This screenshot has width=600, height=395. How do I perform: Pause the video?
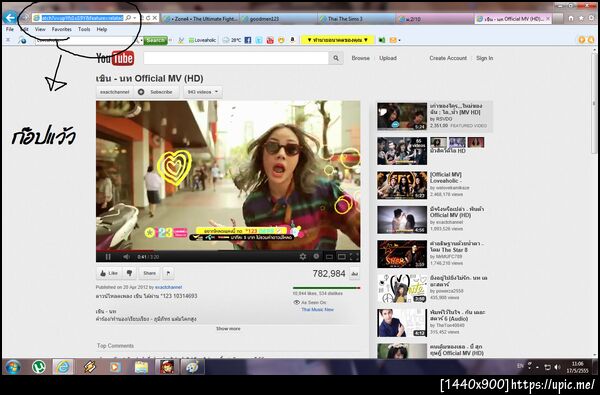click(108, 257)
